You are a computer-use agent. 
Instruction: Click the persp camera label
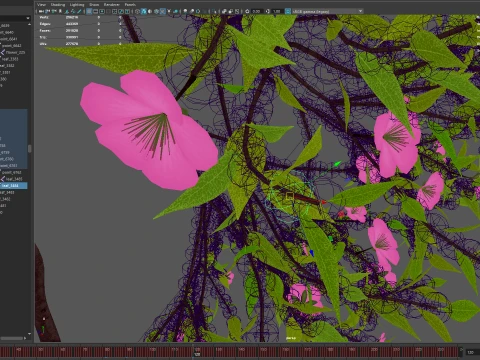tap(291, 338)
